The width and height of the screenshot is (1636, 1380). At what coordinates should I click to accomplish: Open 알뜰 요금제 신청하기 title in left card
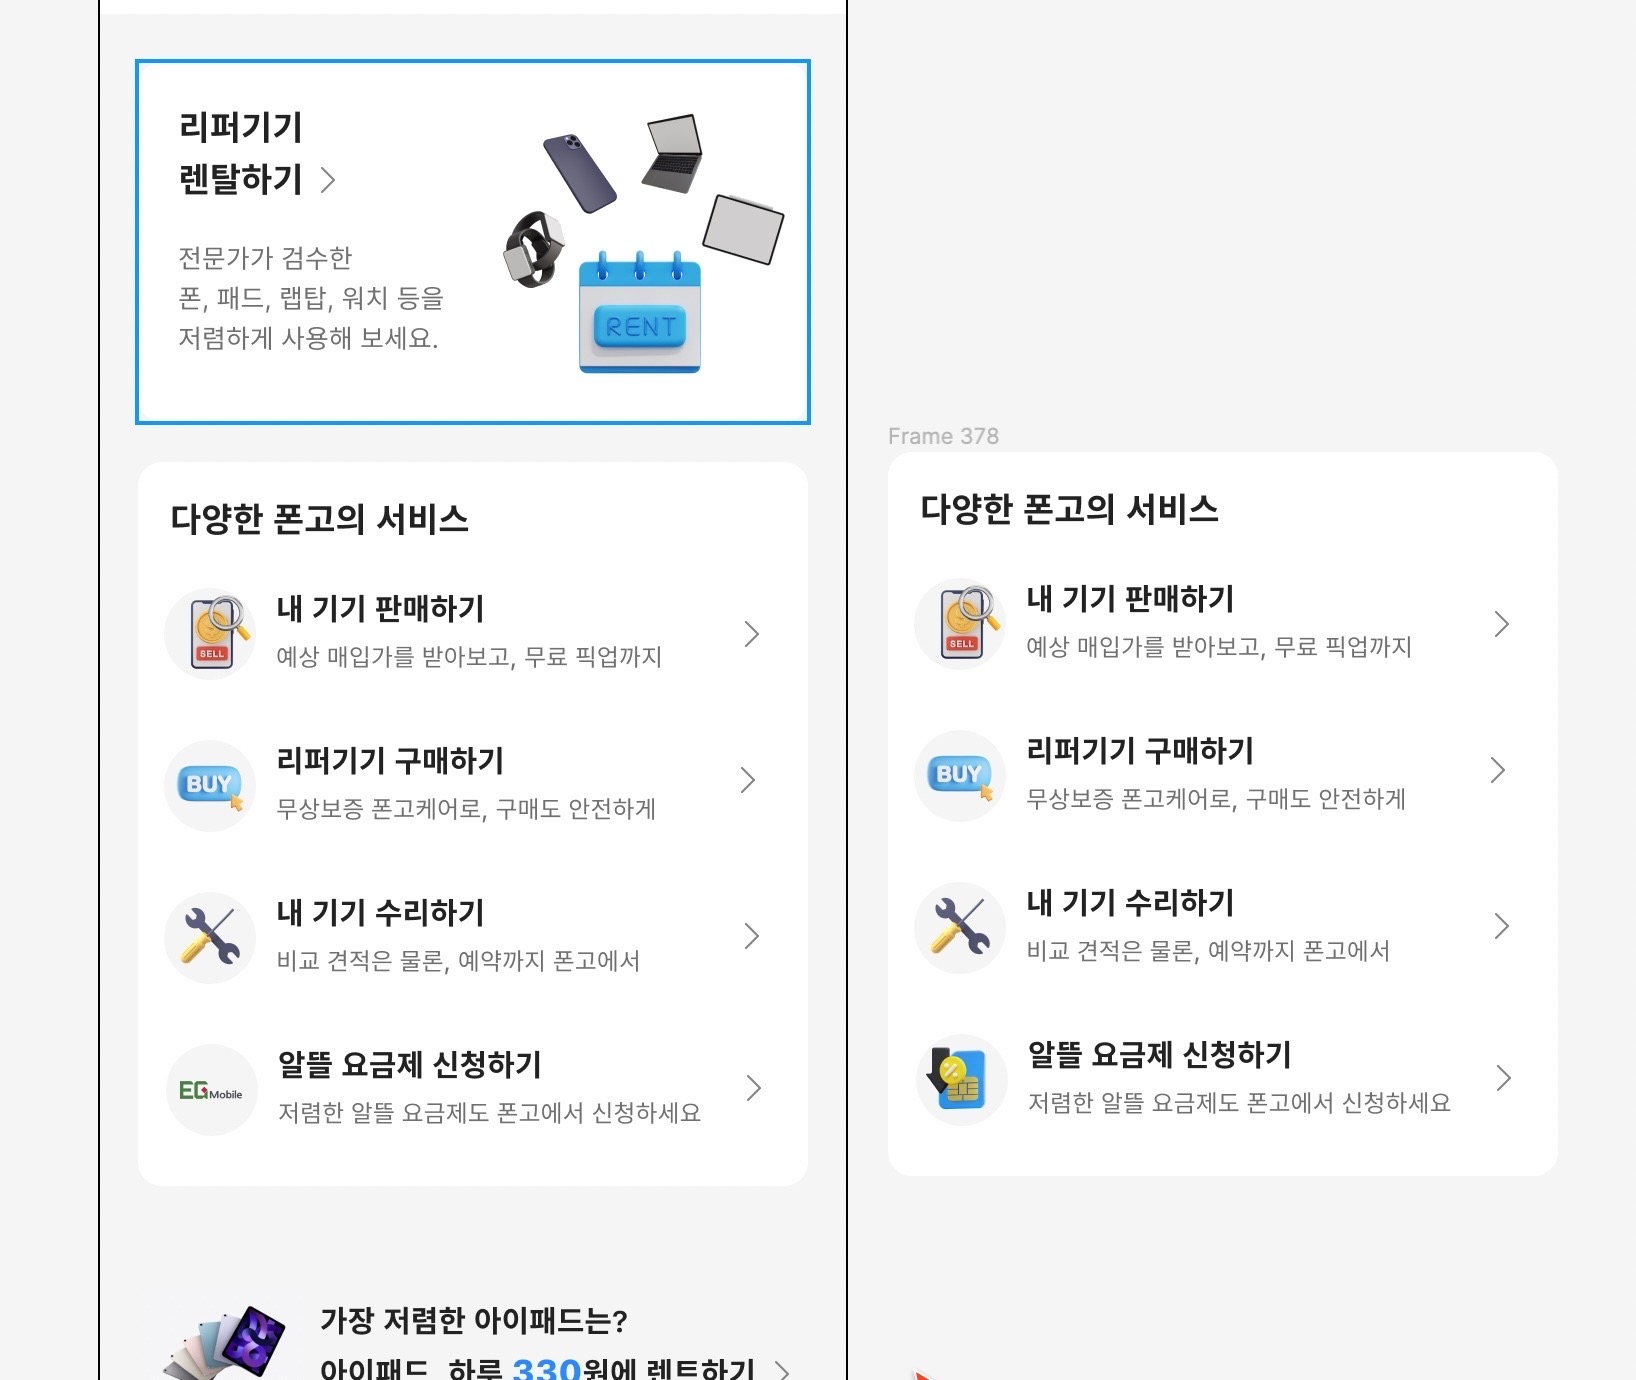pyautogui.click(x=409, y=1064)
